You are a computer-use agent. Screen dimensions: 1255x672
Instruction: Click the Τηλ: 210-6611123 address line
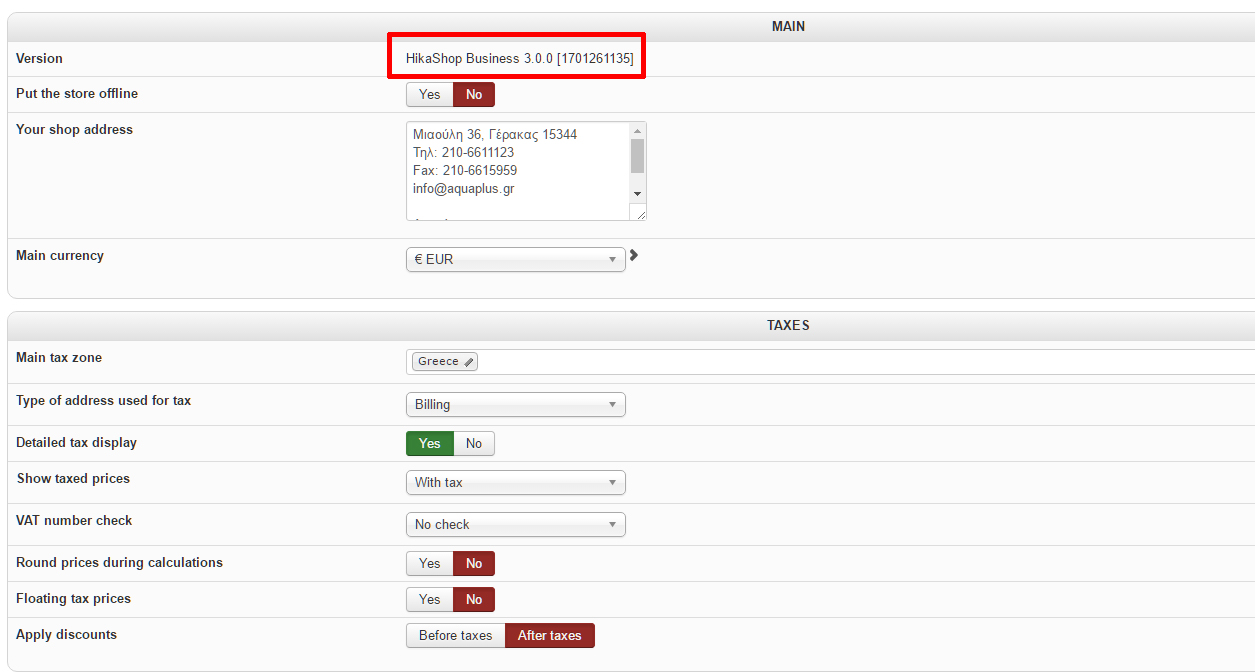click(x=463, y=152)
